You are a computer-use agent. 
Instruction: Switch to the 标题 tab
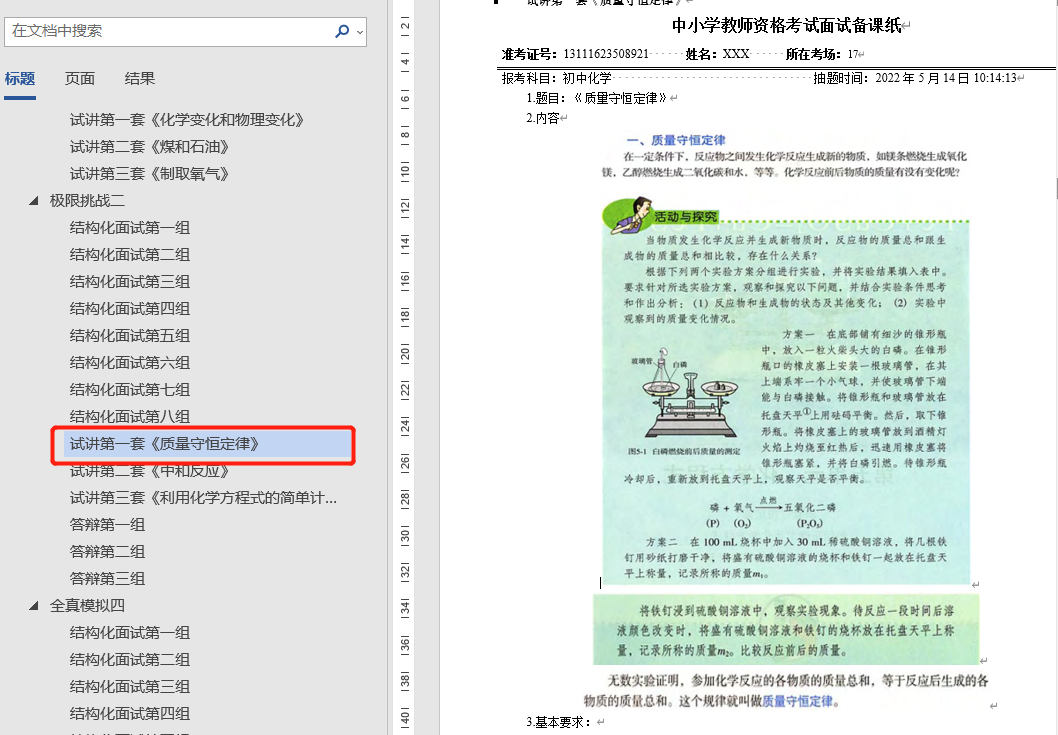point(20,79)
